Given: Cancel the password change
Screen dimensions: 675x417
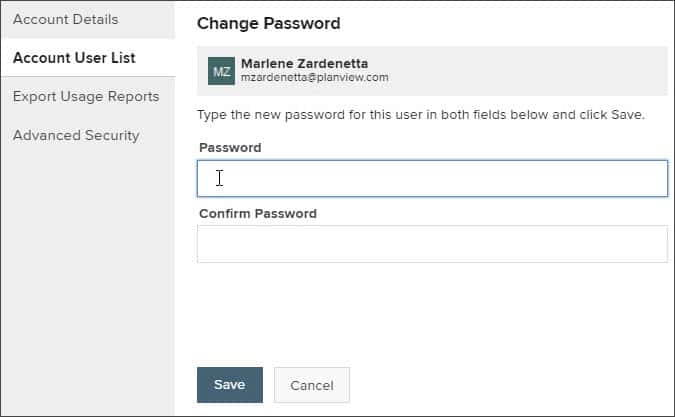Looking at the screenshot, I should click(311, 385).
